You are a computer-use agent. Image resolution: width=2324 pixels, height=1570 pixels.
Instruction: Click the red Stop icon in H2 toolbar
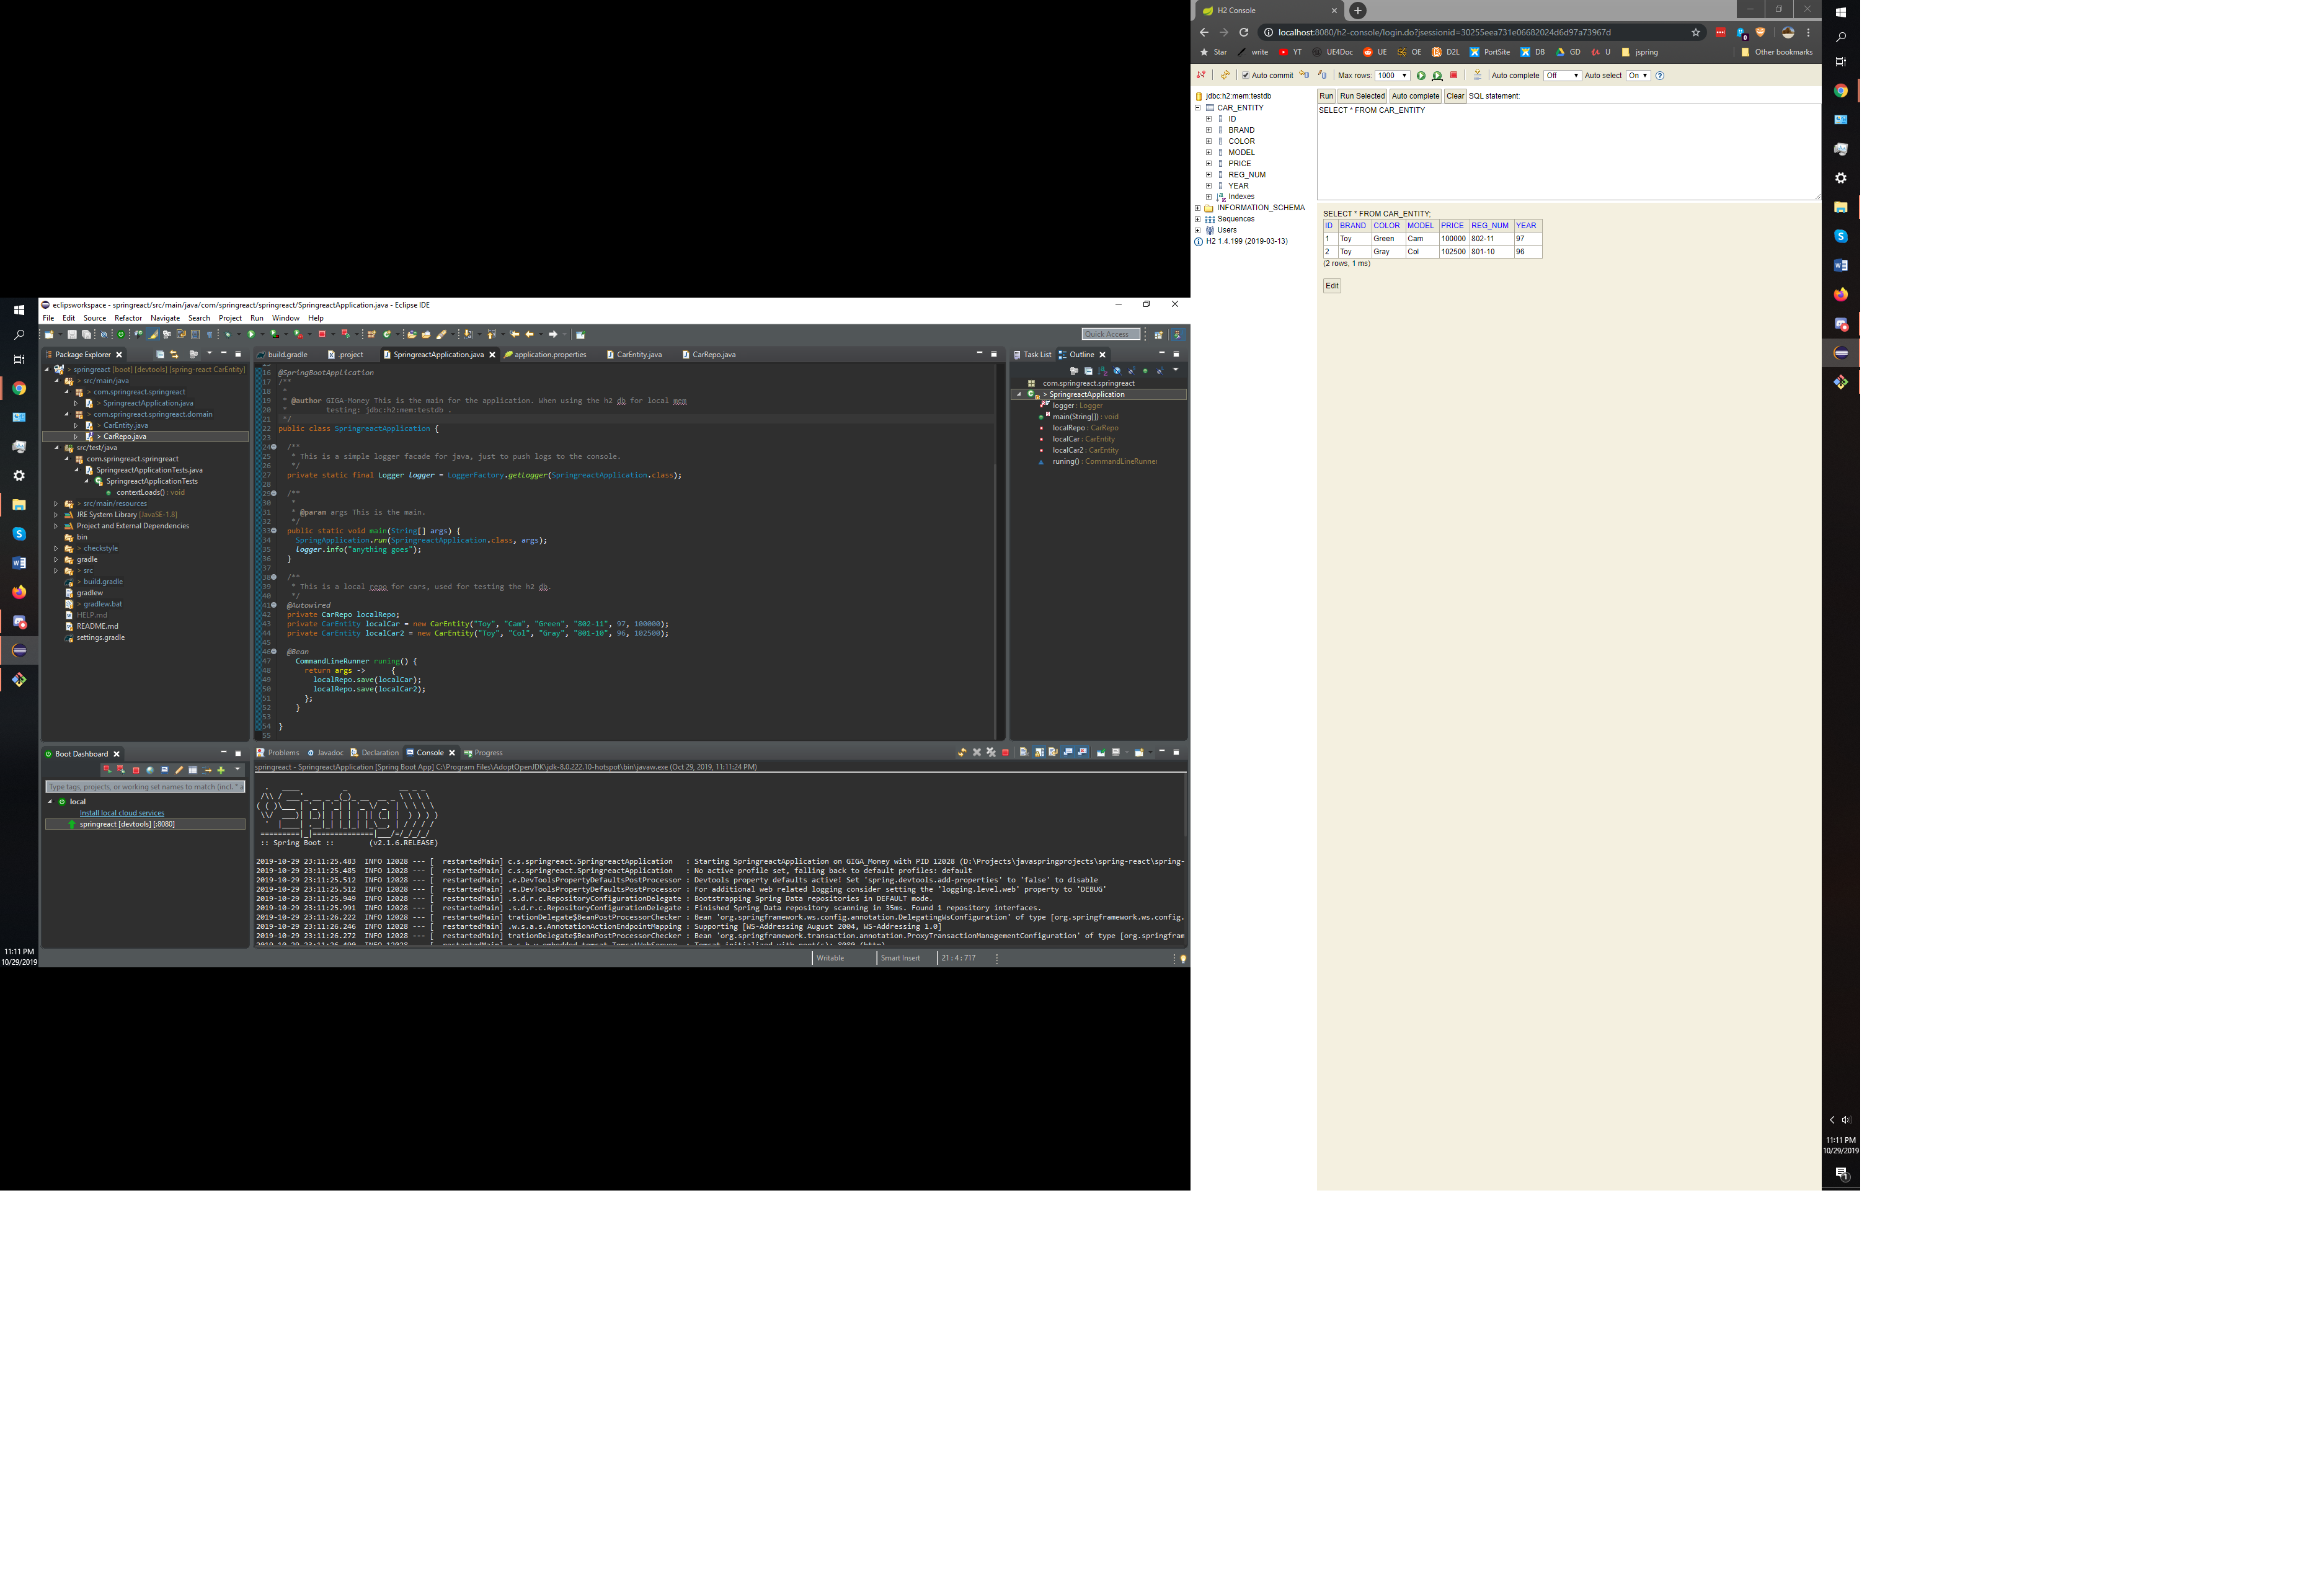1454,76
